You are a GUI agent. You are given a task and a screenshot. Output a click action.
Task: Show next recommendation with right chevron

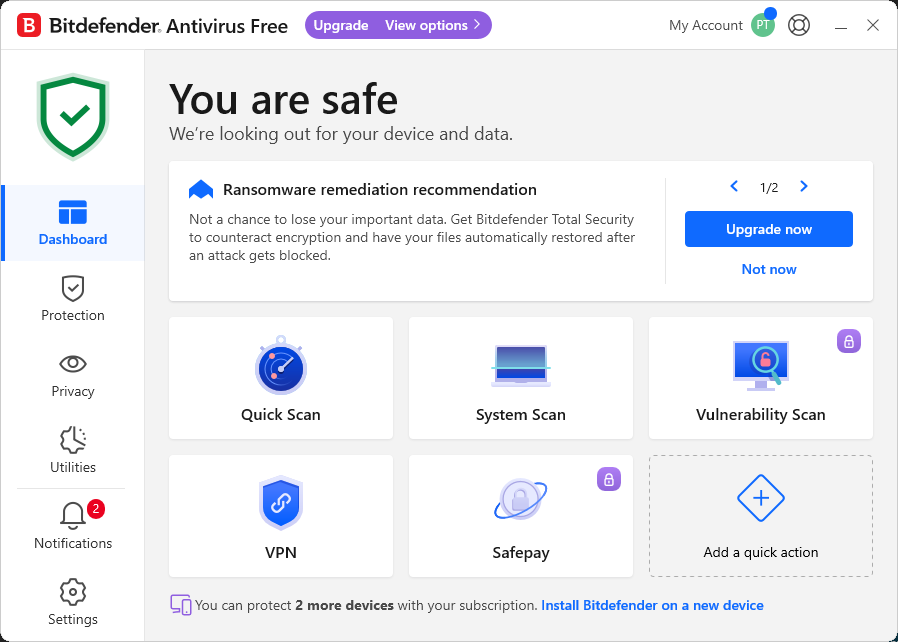(x=804, y=187)
